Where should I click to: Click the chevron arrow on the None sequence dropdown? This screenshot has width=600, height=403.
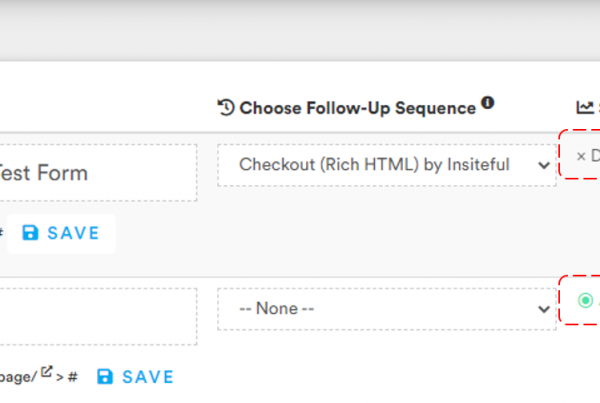coord(544,308)
